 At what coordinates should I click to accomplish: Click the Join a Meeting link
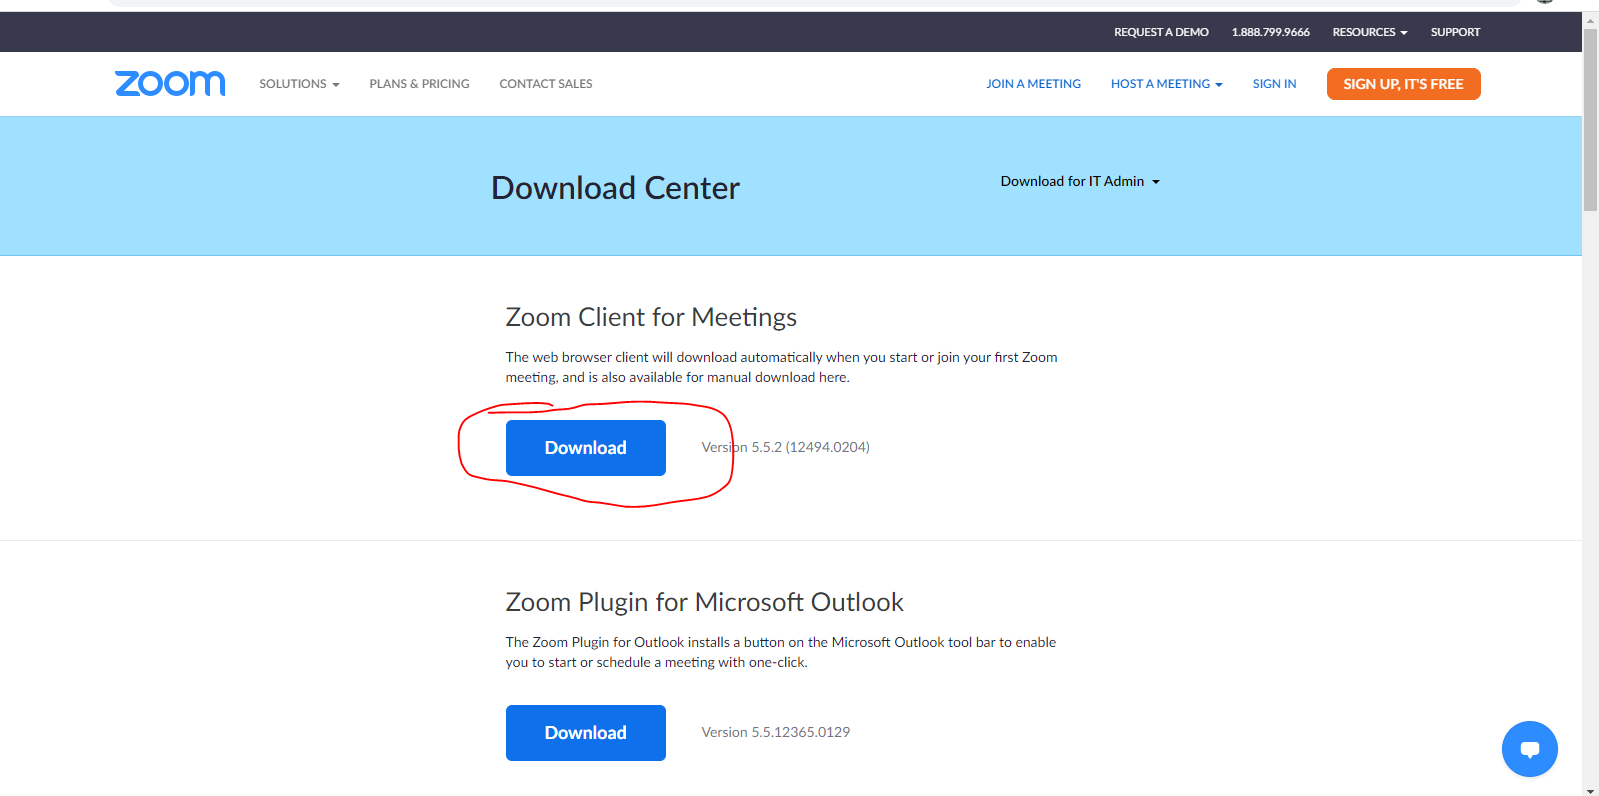coord(1033,84)
